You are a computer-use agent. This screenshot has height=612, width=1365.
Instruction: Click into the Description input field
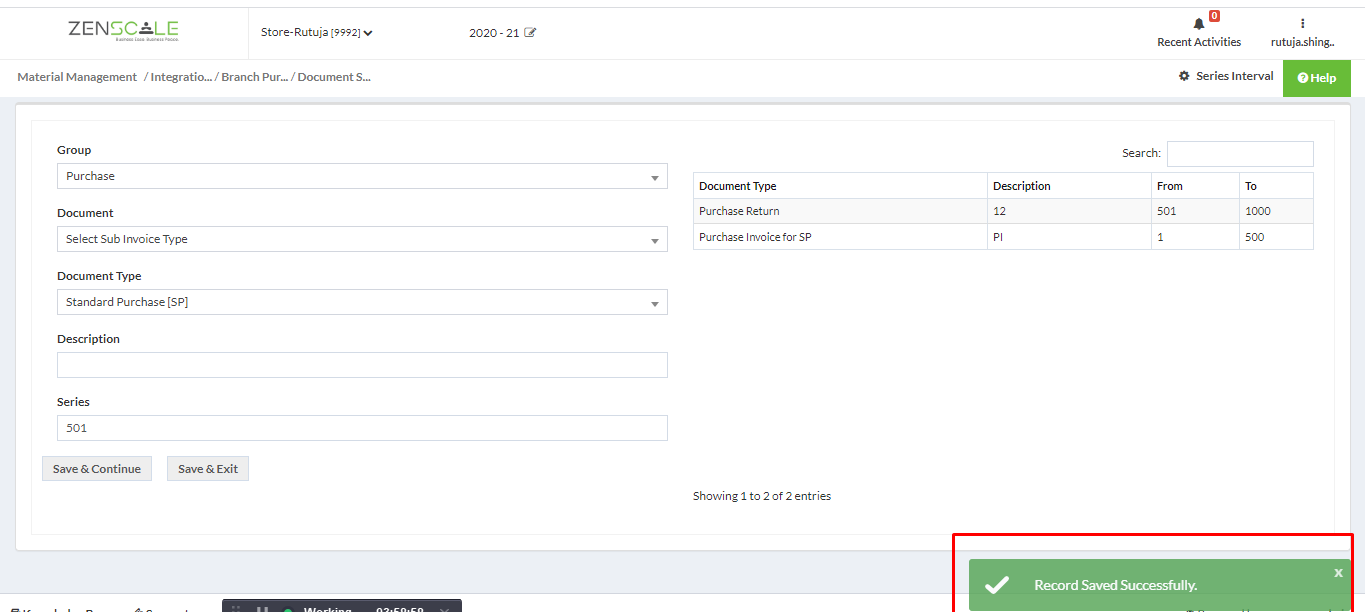(362, 365)
